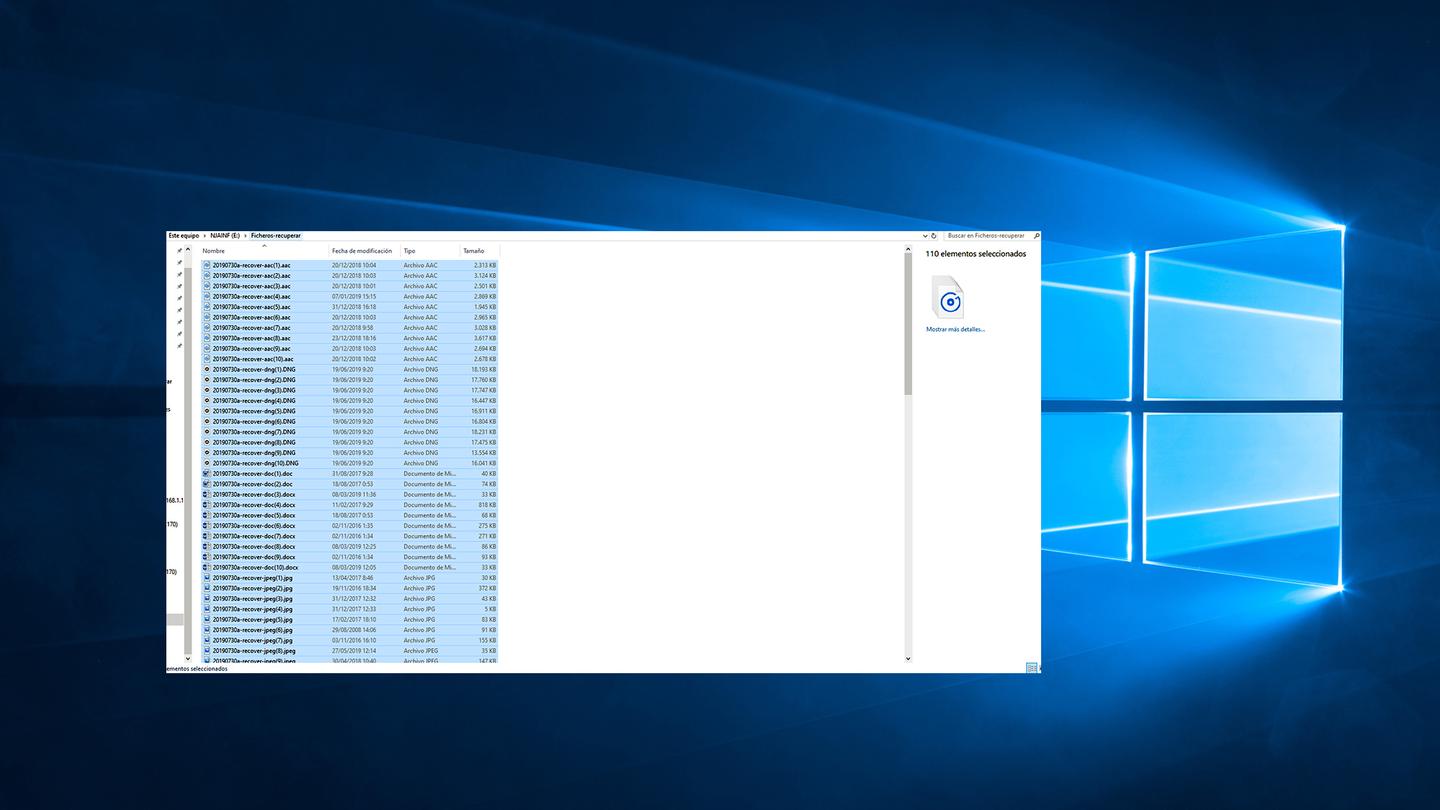Click the details view icon in the status bar
The width and height of the screenshot is (1440, 810).
point(1031,668)
